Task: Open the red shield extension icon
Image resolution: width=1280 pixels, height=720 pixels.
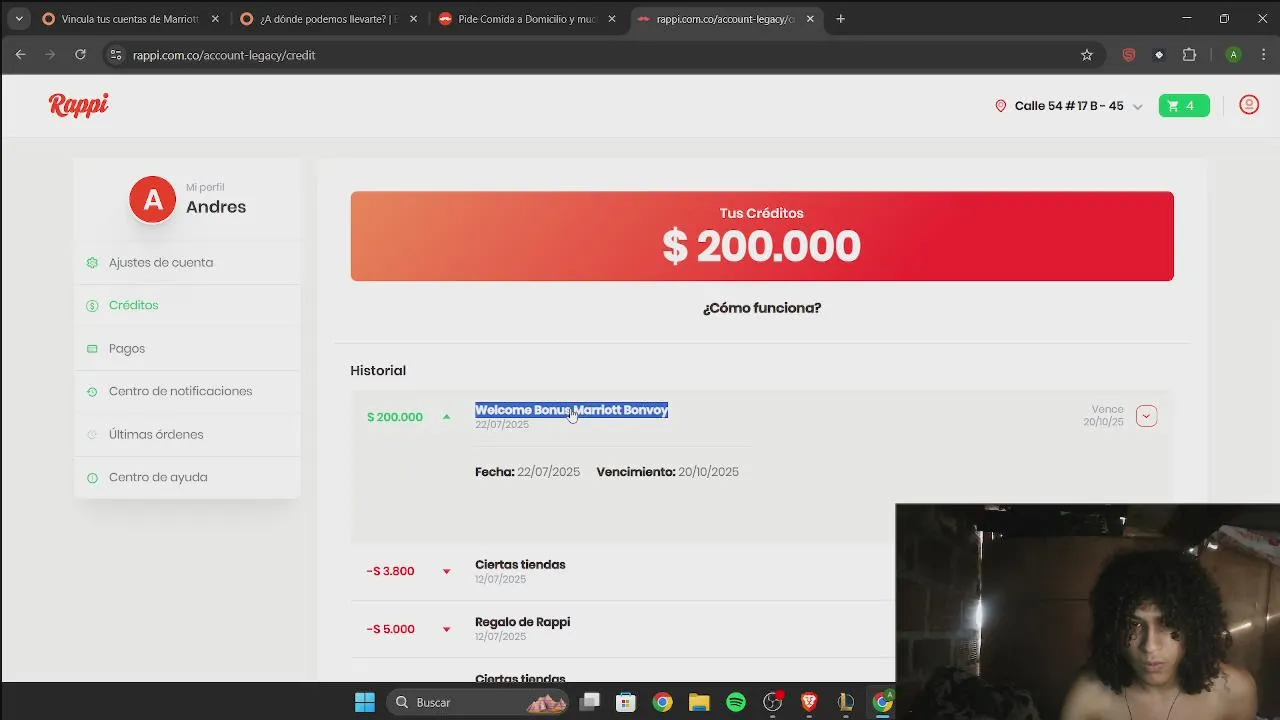Action: [x=1129, y=55]
